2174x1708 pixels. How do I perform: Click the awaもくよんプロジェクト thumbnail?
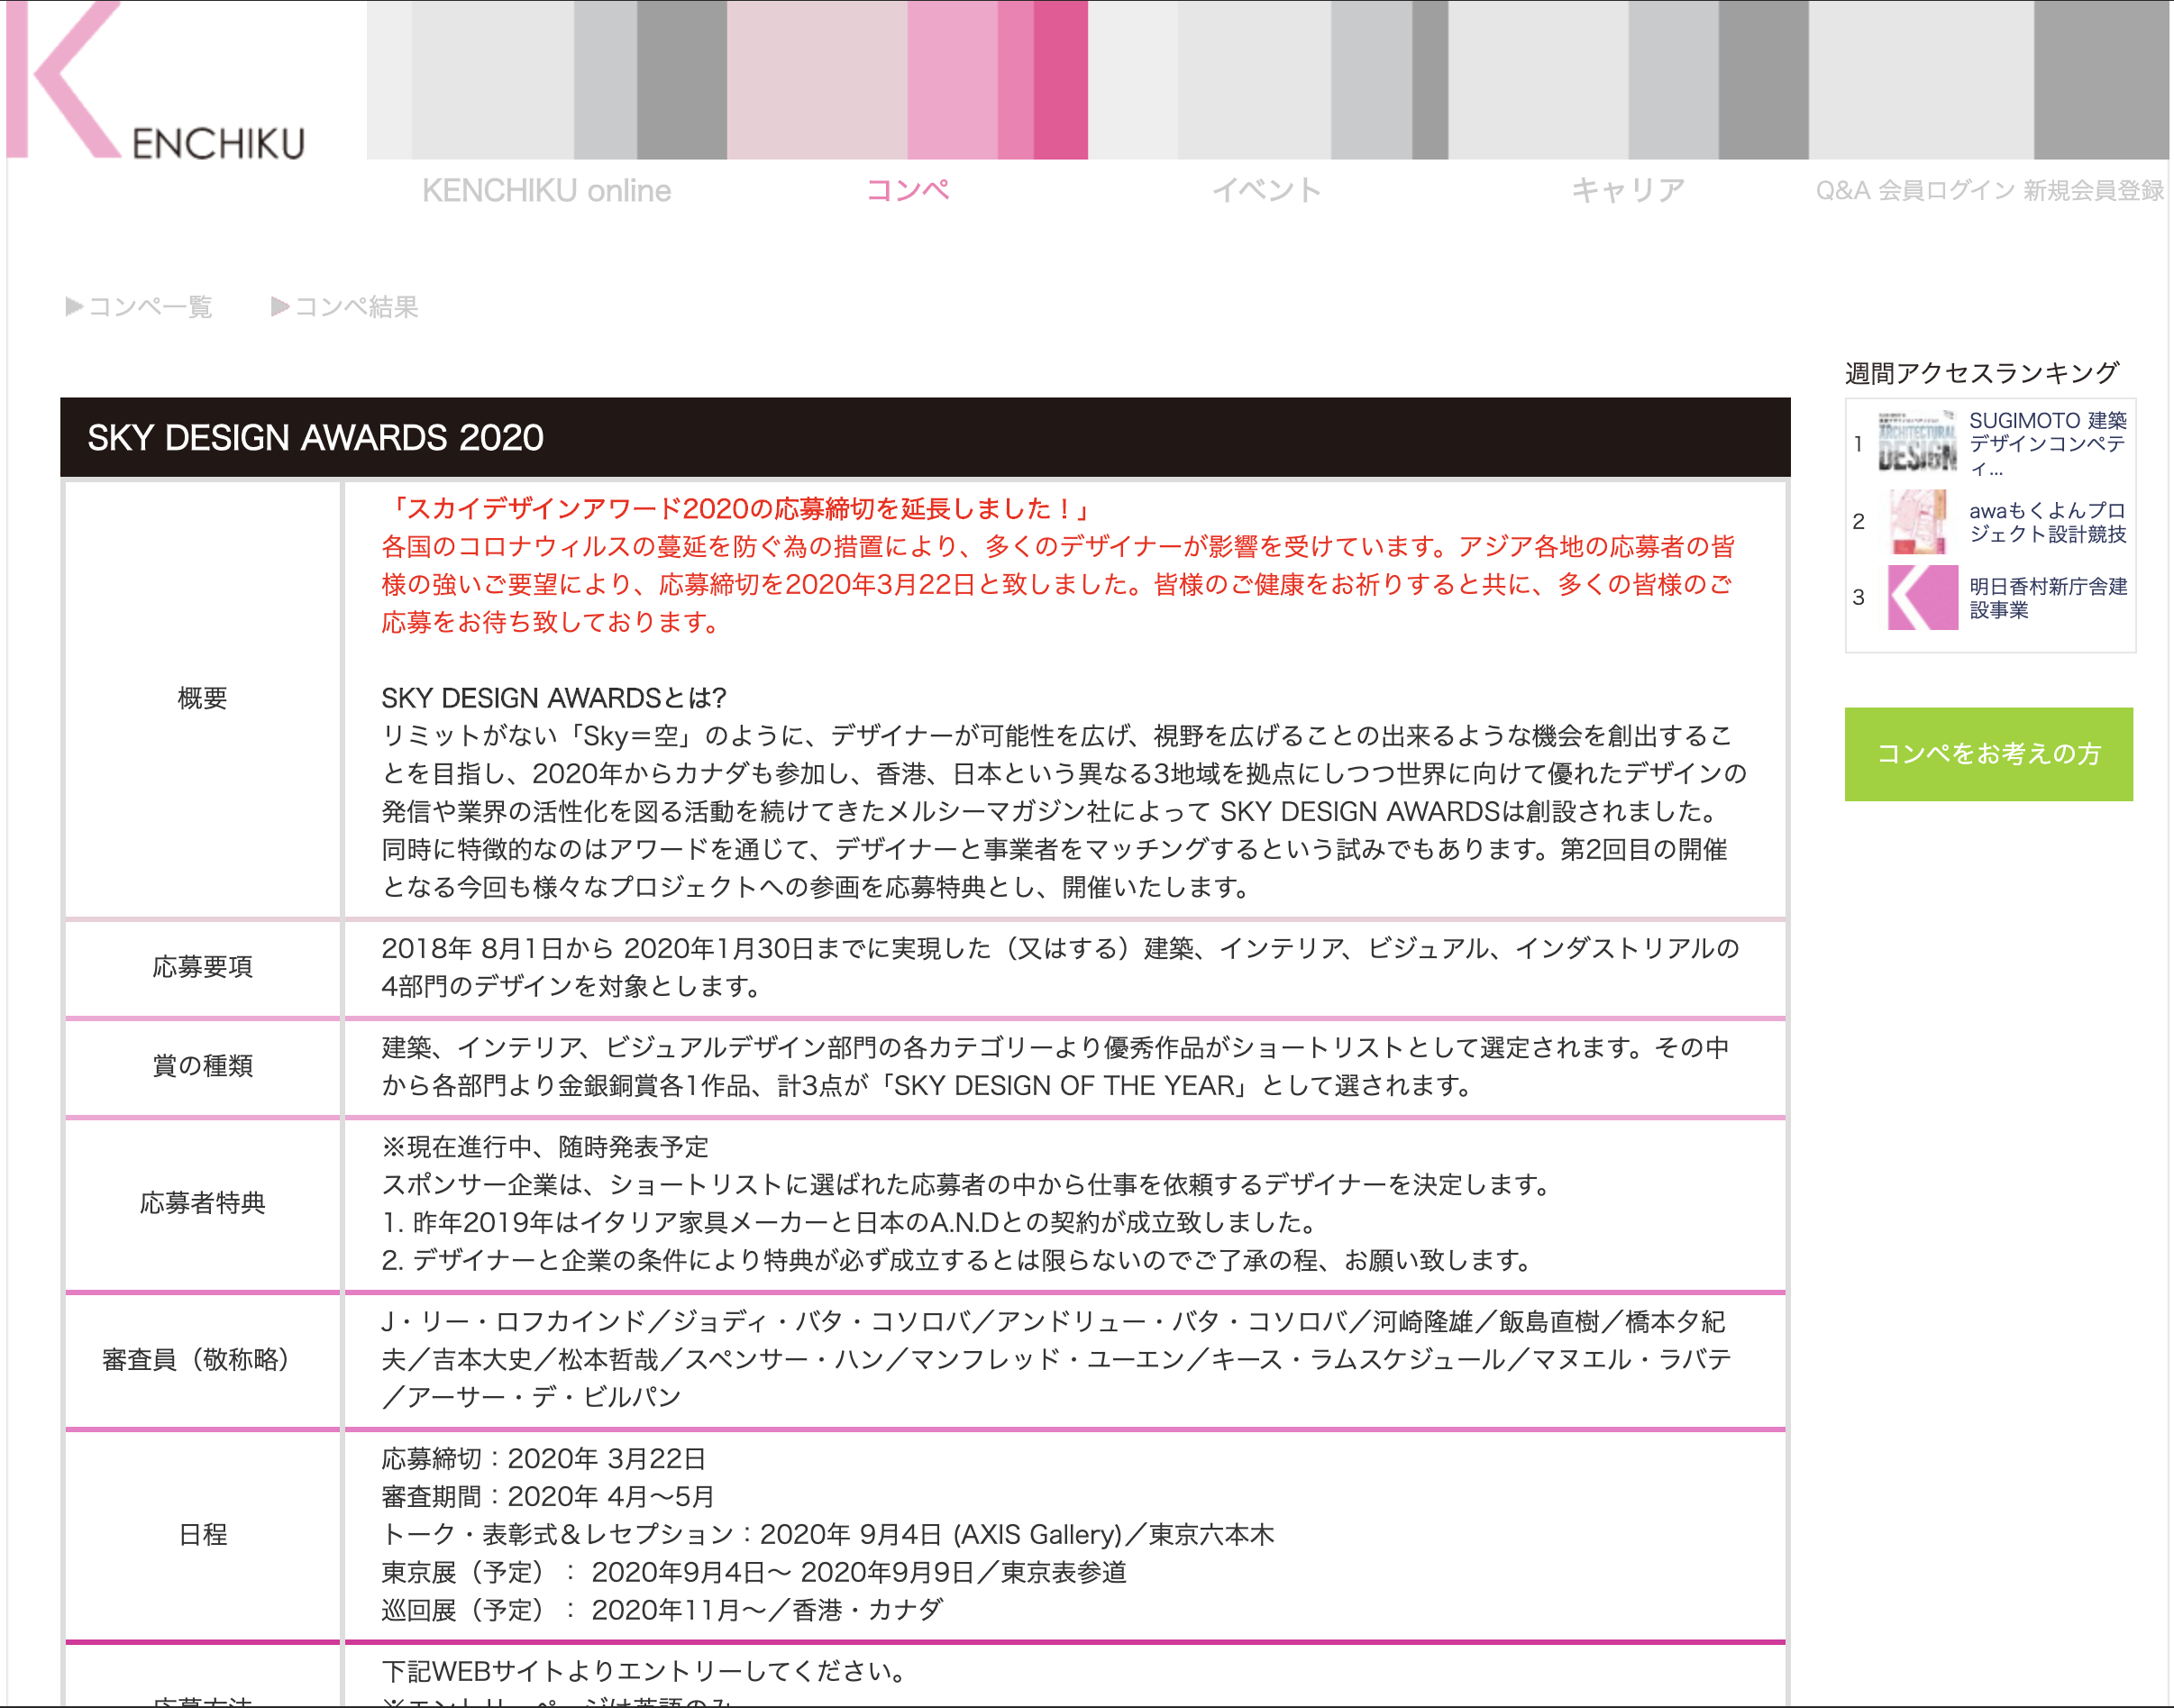1917,521
